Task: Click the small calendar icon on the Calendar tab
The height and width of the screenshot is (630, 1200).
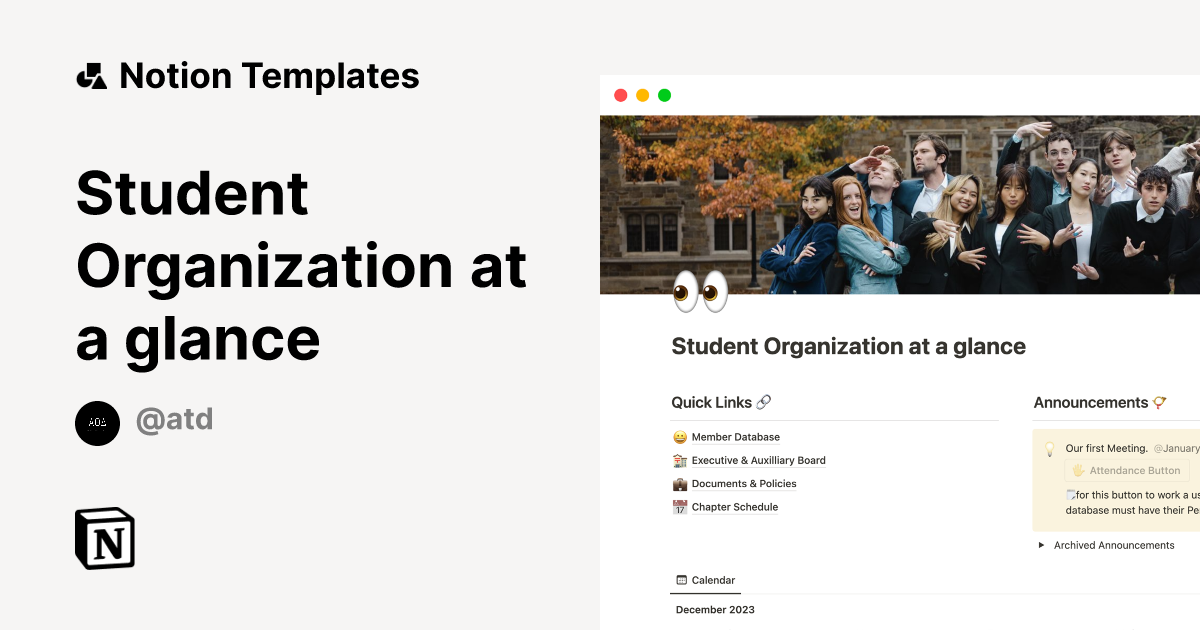Action: point(681,580)
